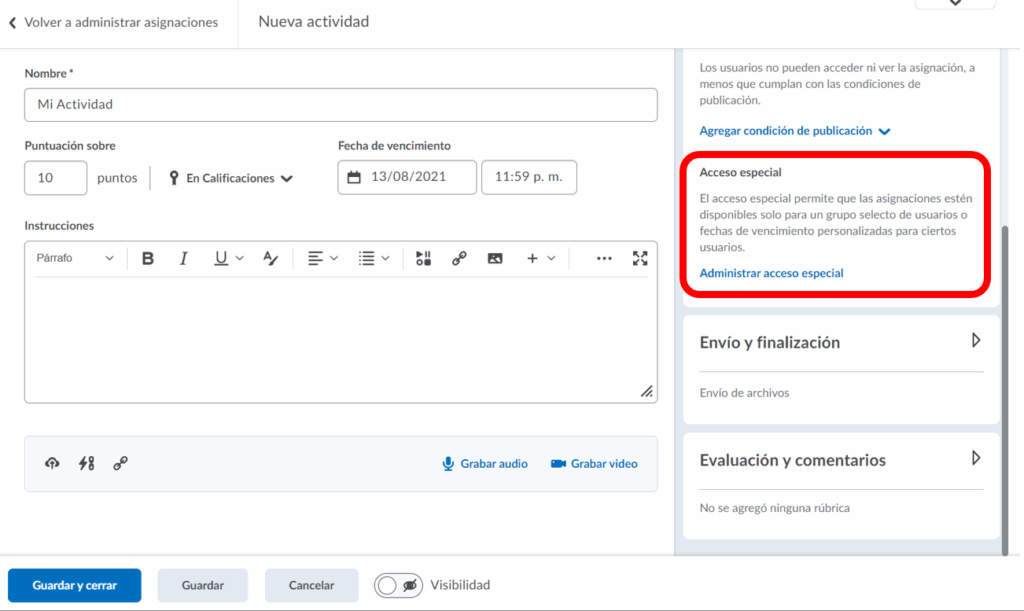This screenshot has height=611, width=1024.
Task: Switch the editor to fullscreen mode
Action: click(640, 258)
